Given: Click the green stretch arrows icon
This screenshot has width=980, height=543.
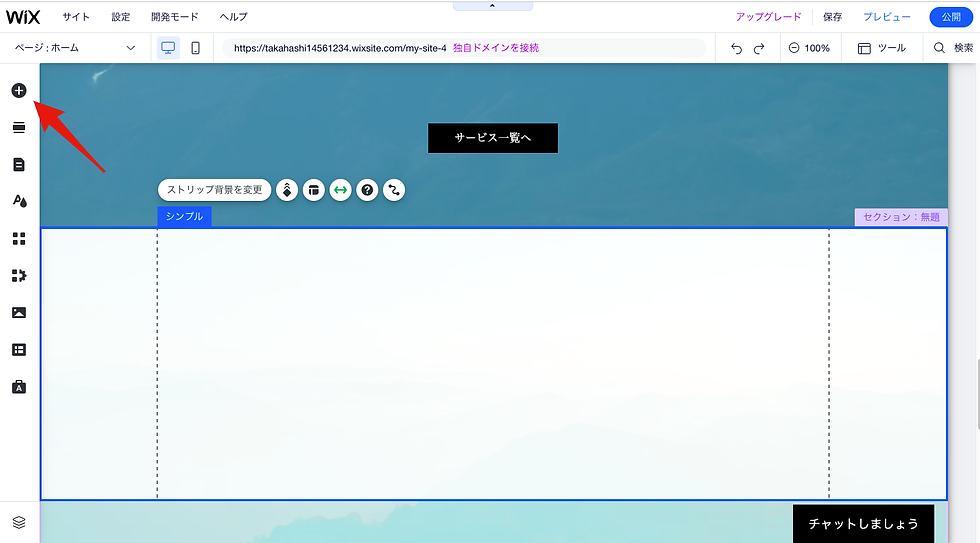Looking at the screenshot, I should 341,190.
